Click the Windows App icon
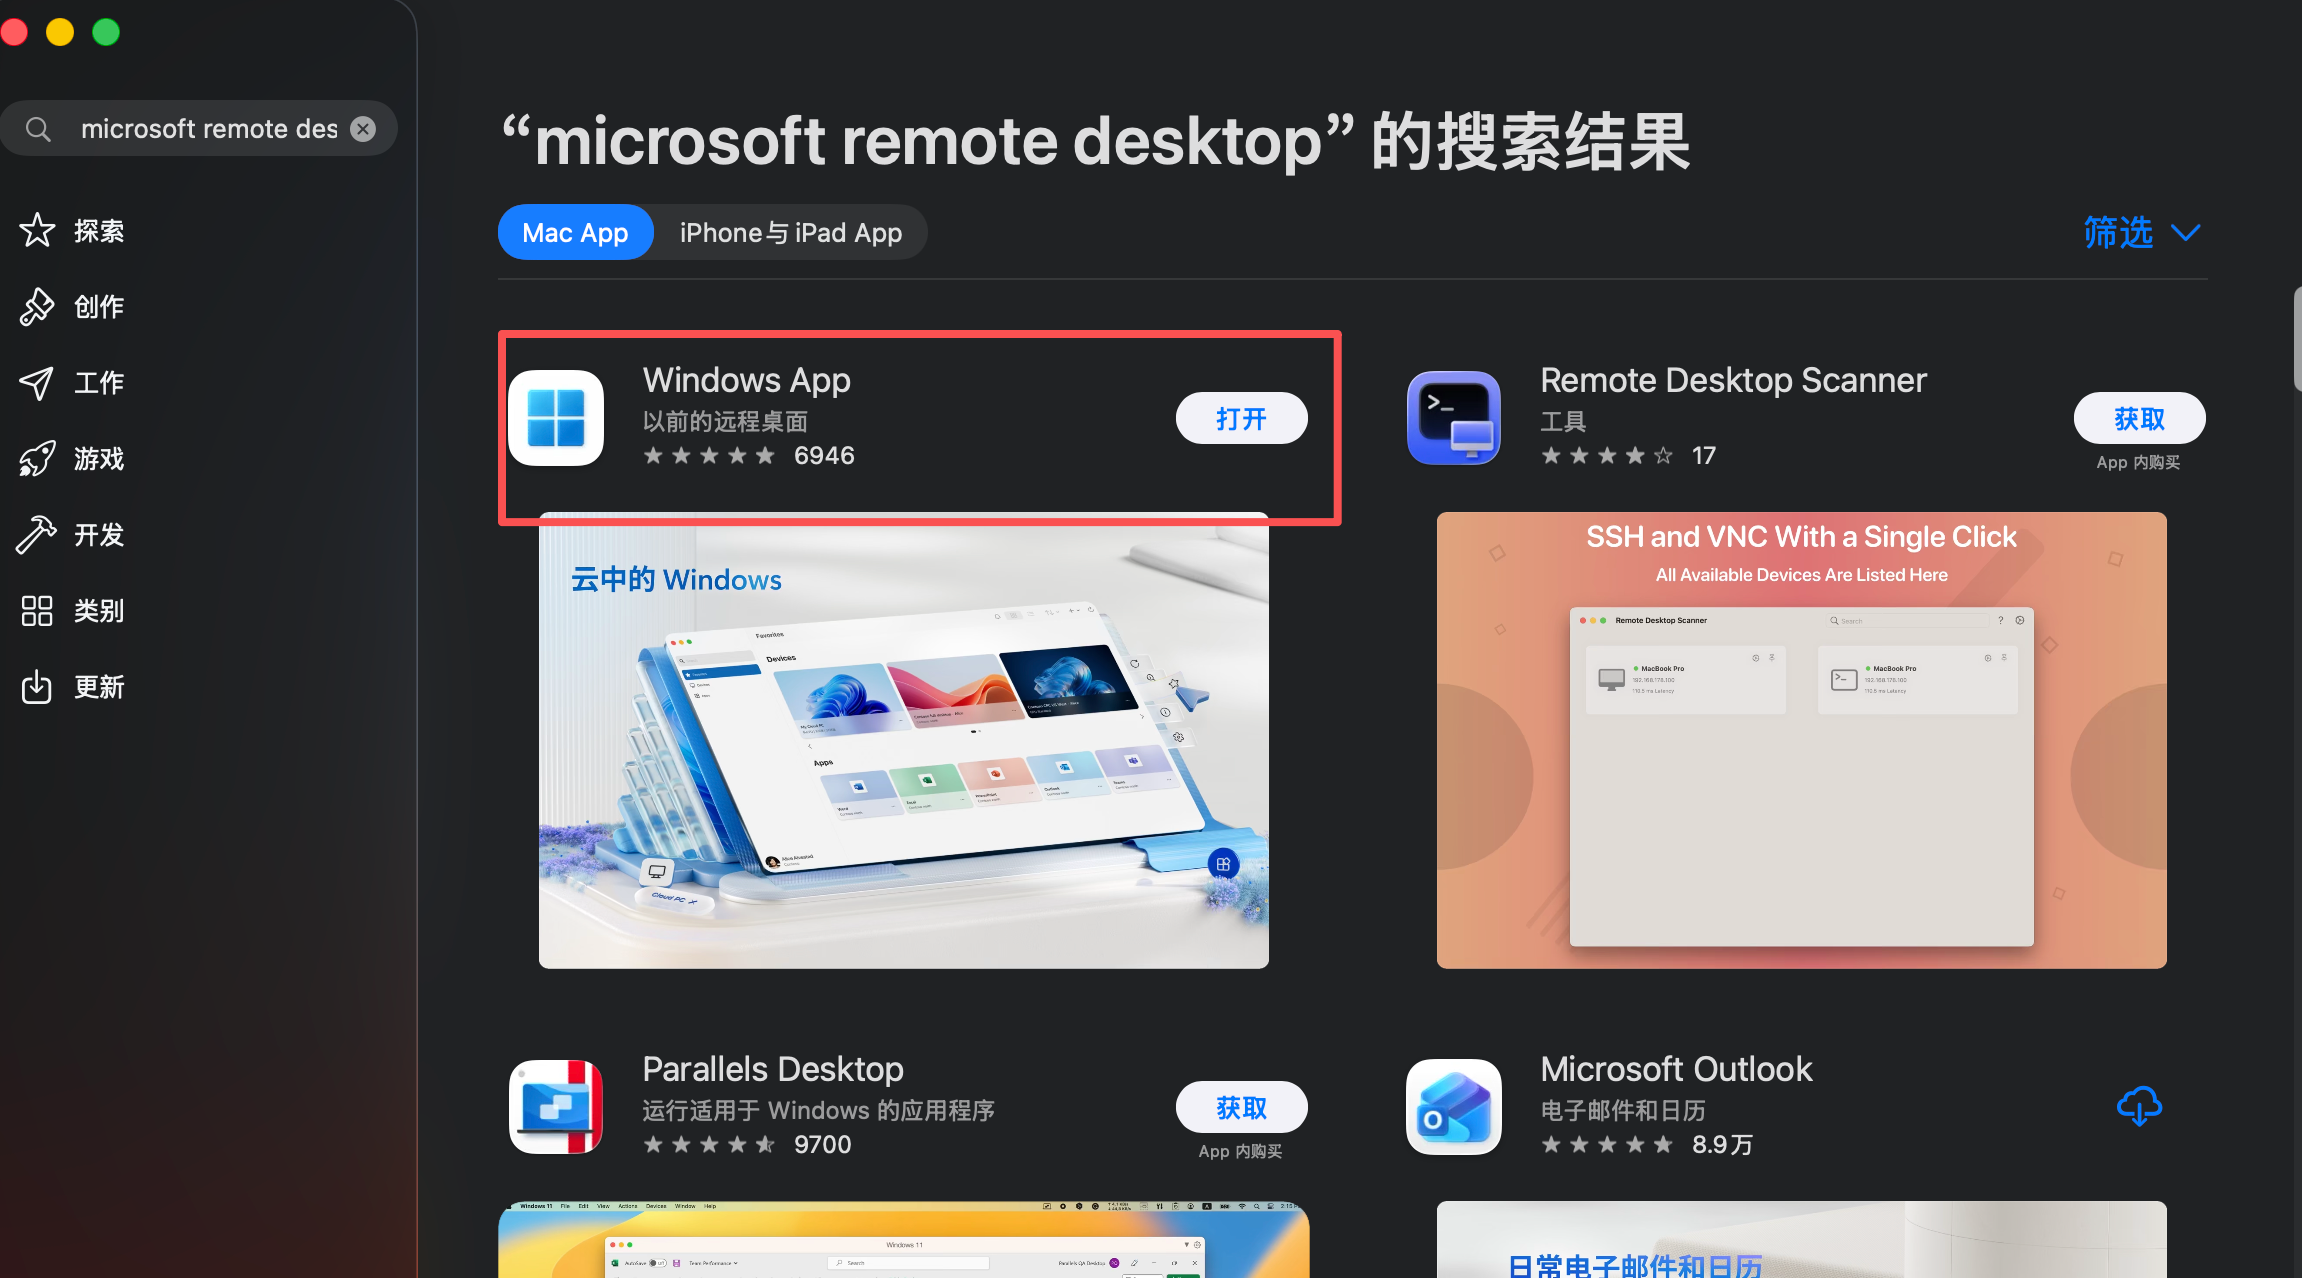The width and height of the screenshot is (2302, 1278). 556,418
